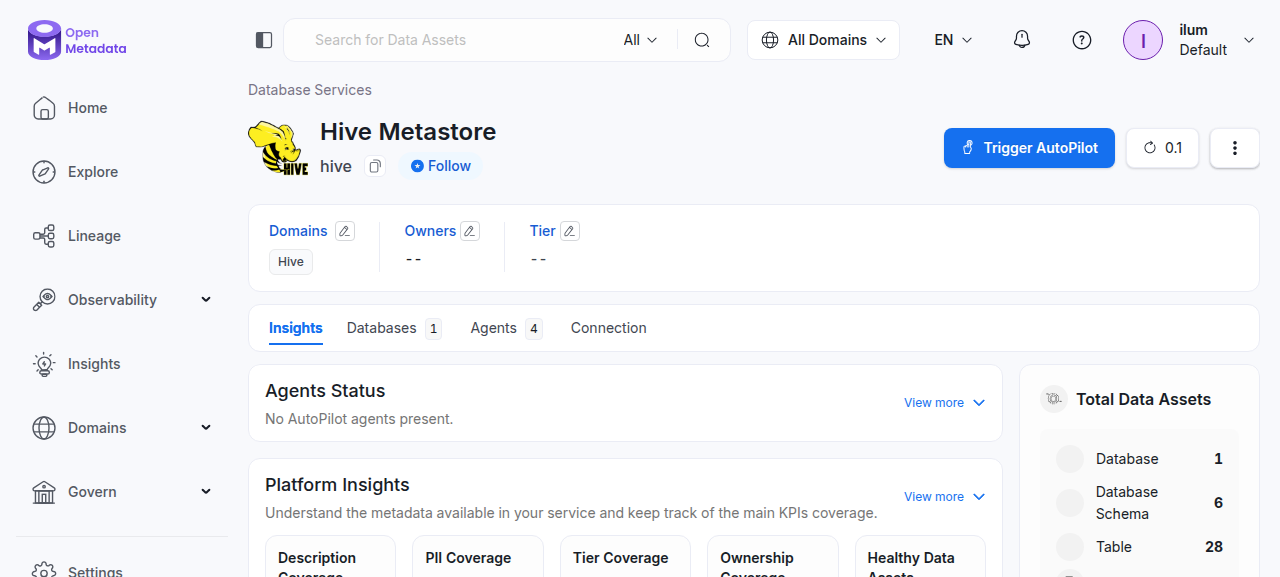
Task: Edit Domains with pencil icon
Action: point(344,231)
